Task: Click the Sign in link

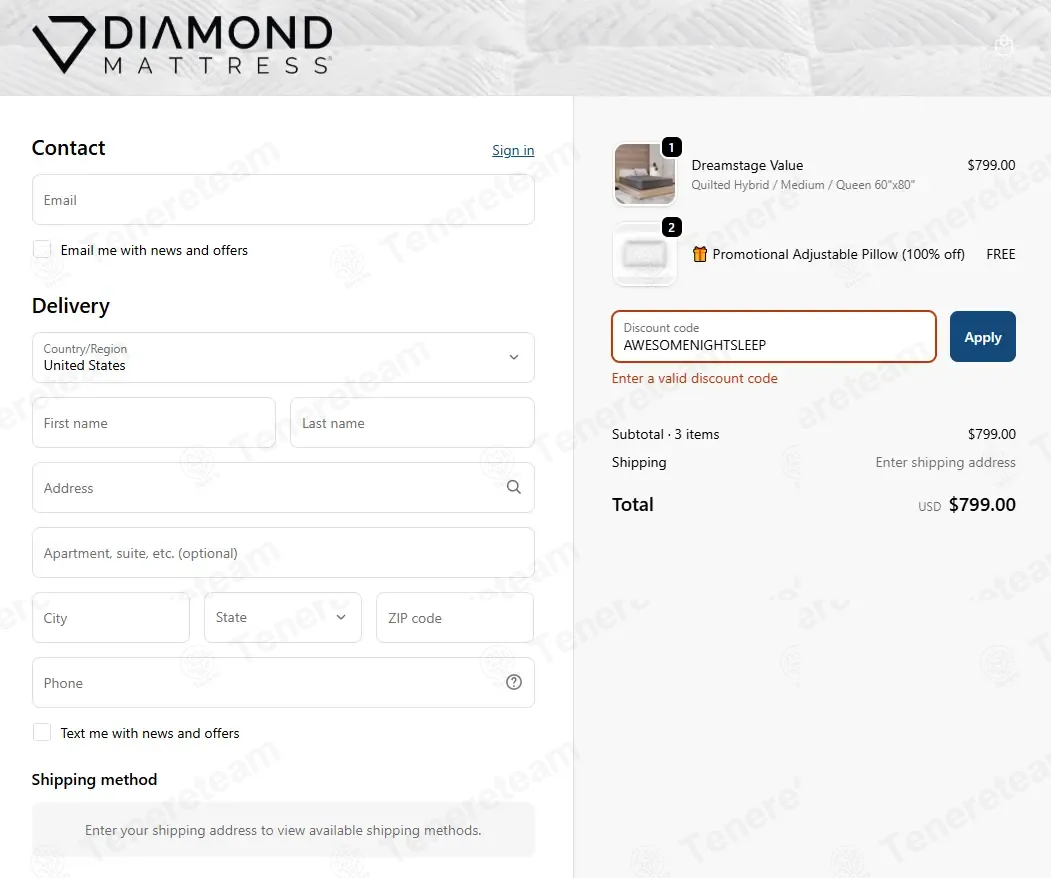Action: [513, 150]
